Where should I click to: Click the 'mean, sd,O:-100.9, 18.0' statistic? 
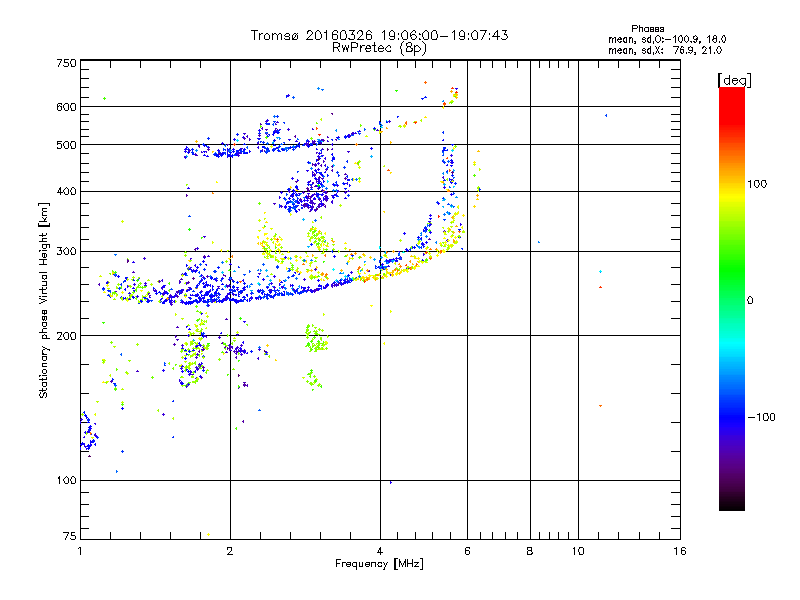pos(667,39)
